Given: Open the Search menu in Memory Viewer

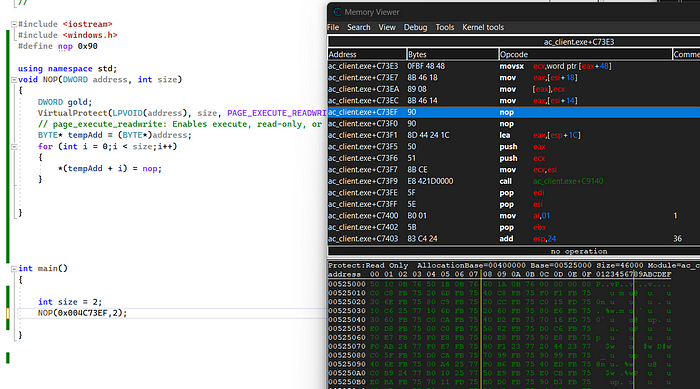Looking at the screenshot, I should (x=358, y=27).
